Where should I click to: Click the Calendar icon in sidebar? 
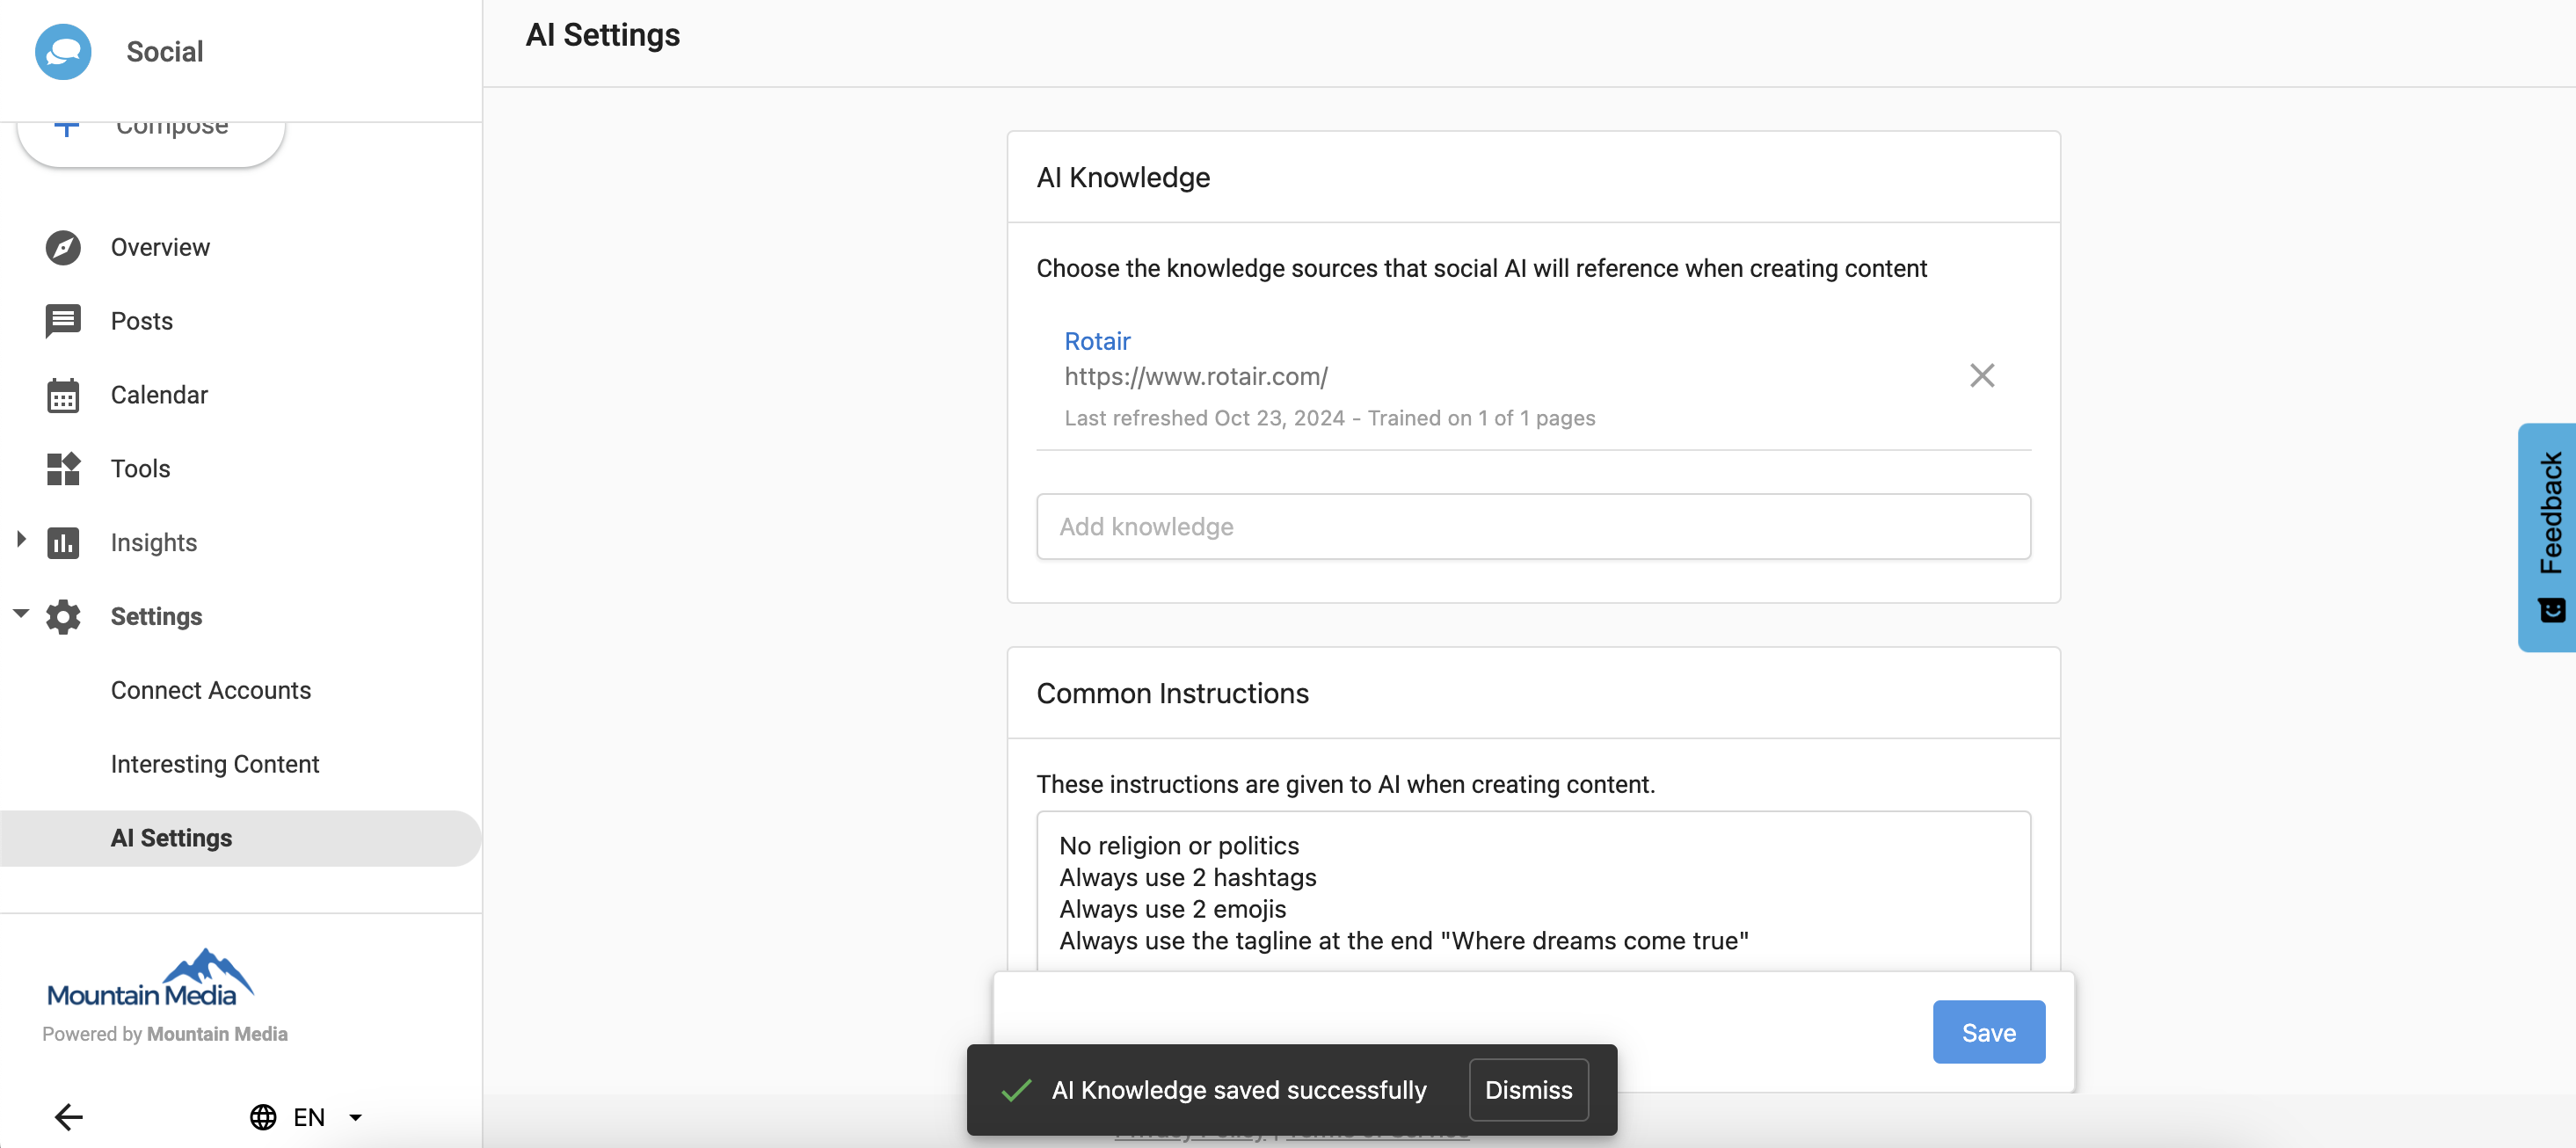63,395
